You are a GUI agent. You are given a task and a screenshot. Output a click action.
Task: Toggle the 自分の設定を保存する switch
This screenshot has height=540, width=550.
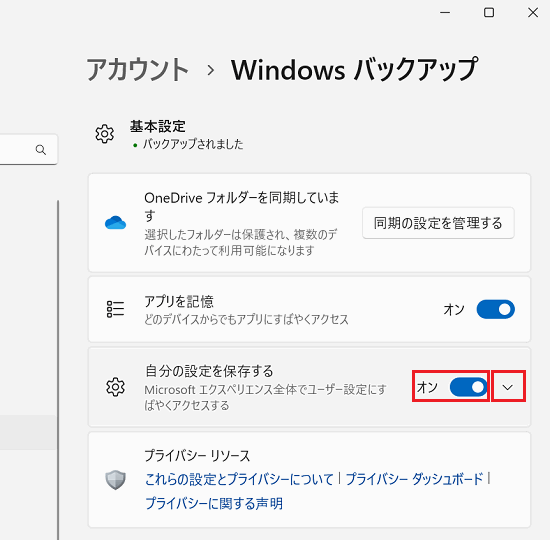click(469, 387)
